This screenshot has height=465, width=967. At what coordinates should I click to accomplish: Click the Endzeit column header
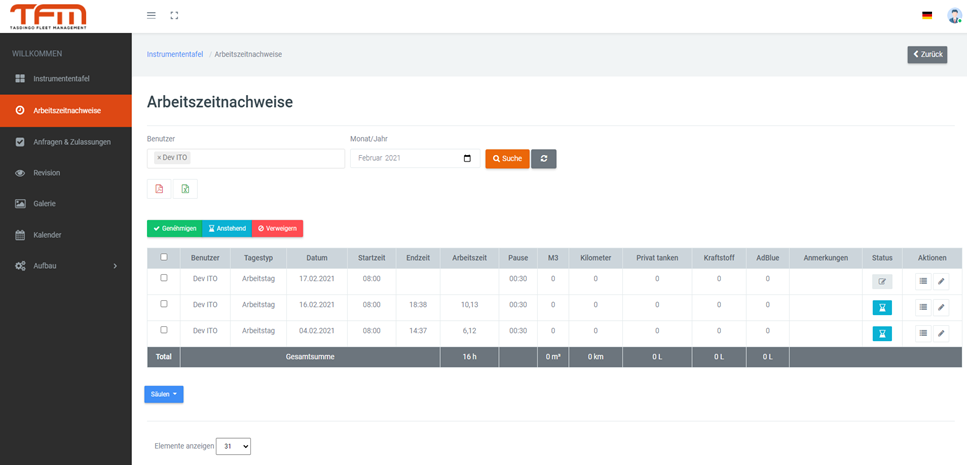point(418,258)
